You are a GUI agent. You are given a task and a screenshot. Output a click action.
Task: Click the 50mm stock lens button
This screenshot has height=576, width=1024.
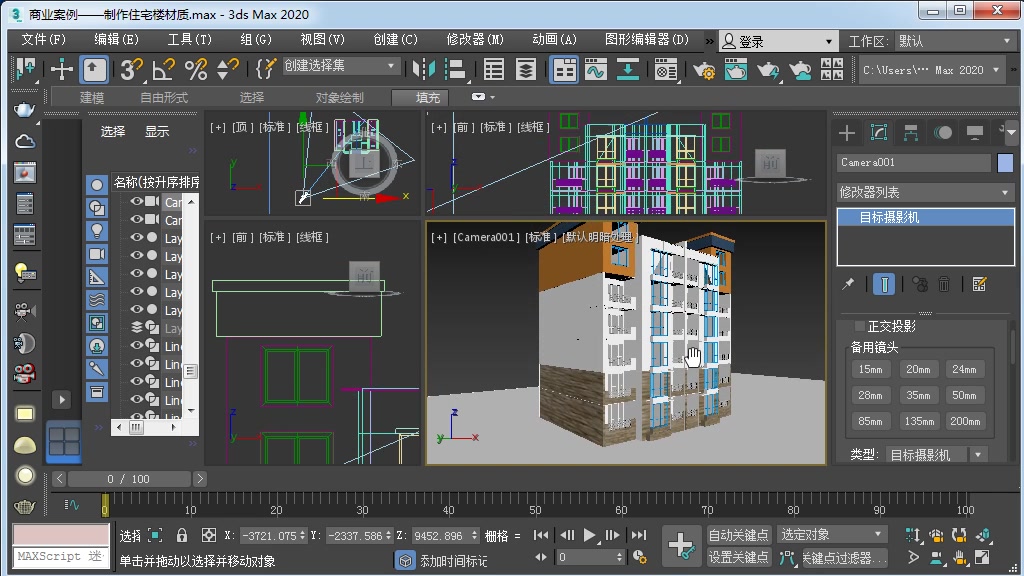pyautogui.click(x=963, y=395)
